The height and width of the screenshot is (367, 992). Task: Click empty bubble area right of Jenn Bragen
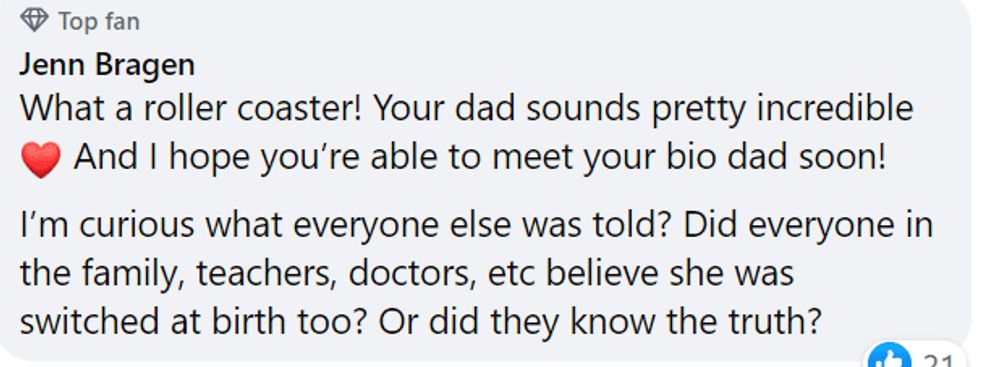(x=569, y=65)
